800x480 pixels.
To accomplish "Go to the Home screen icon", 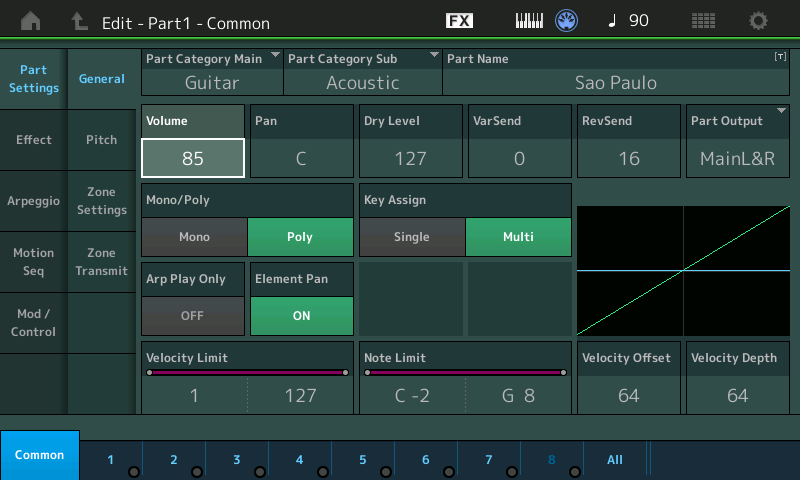I will [x=31, y=21].
